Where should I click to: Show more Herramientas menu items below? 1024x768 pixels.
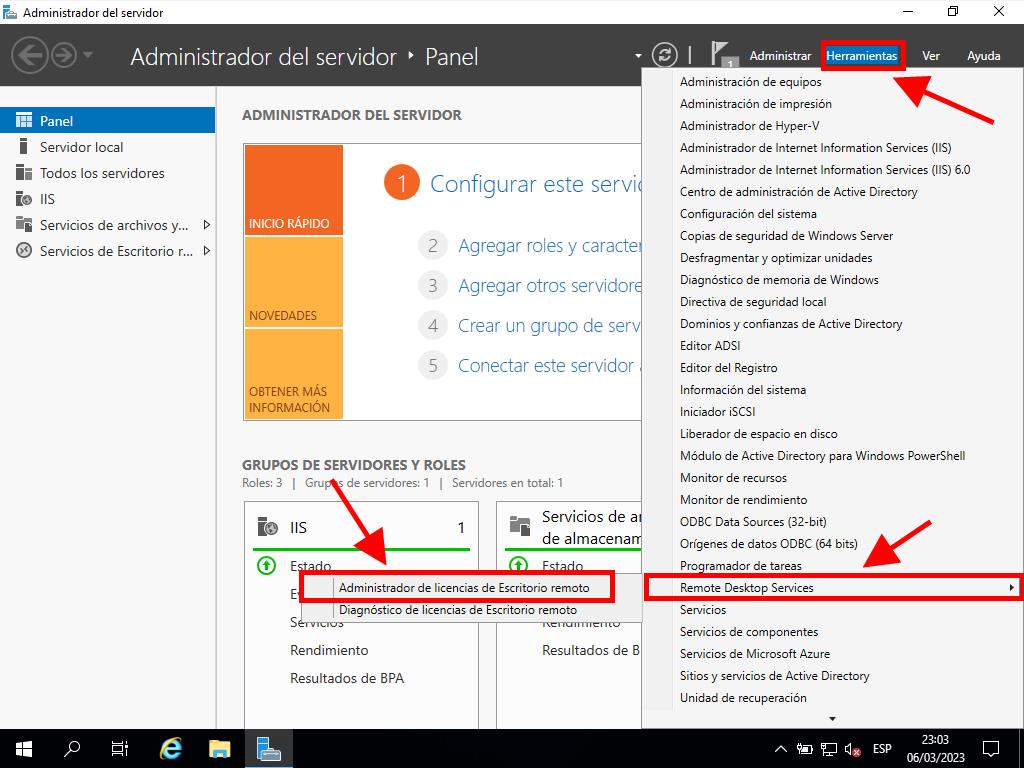832,719
